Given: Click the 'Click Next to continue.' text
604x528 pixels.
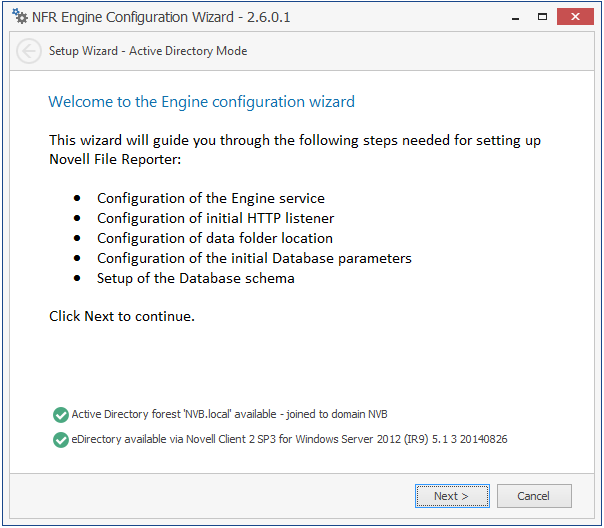Looking at the screenshot, I should pyautogui.click(x=121, y=316).
